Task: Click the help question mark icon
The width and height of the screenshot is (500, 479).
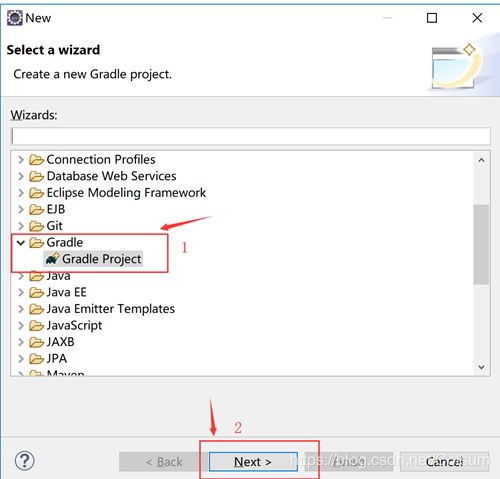Action: pyautogui.click(x=25, y=461)
